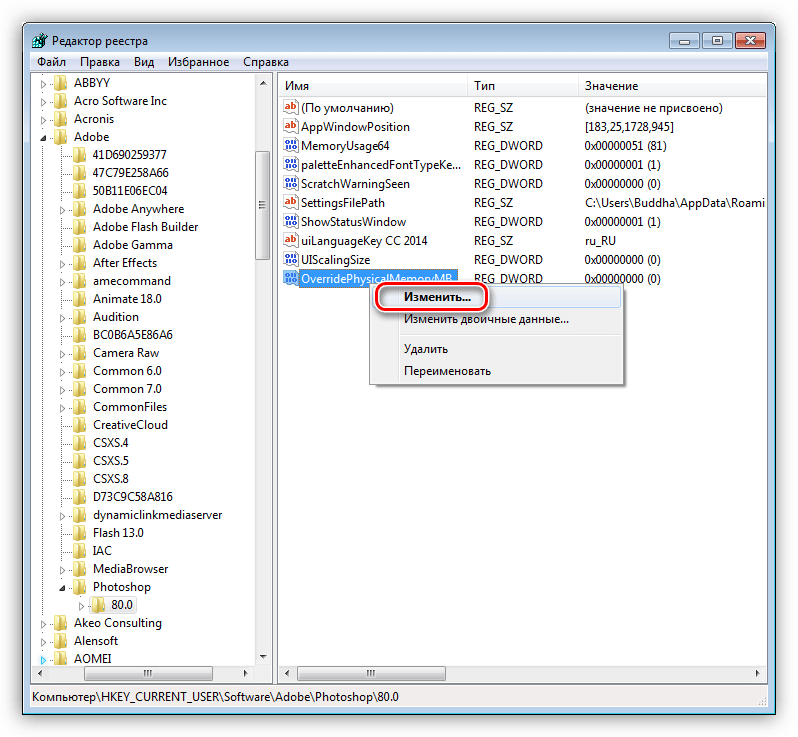Click the Registry Editor title bar icon
Viewport: 798px width, 737px height.
point(39,41)
